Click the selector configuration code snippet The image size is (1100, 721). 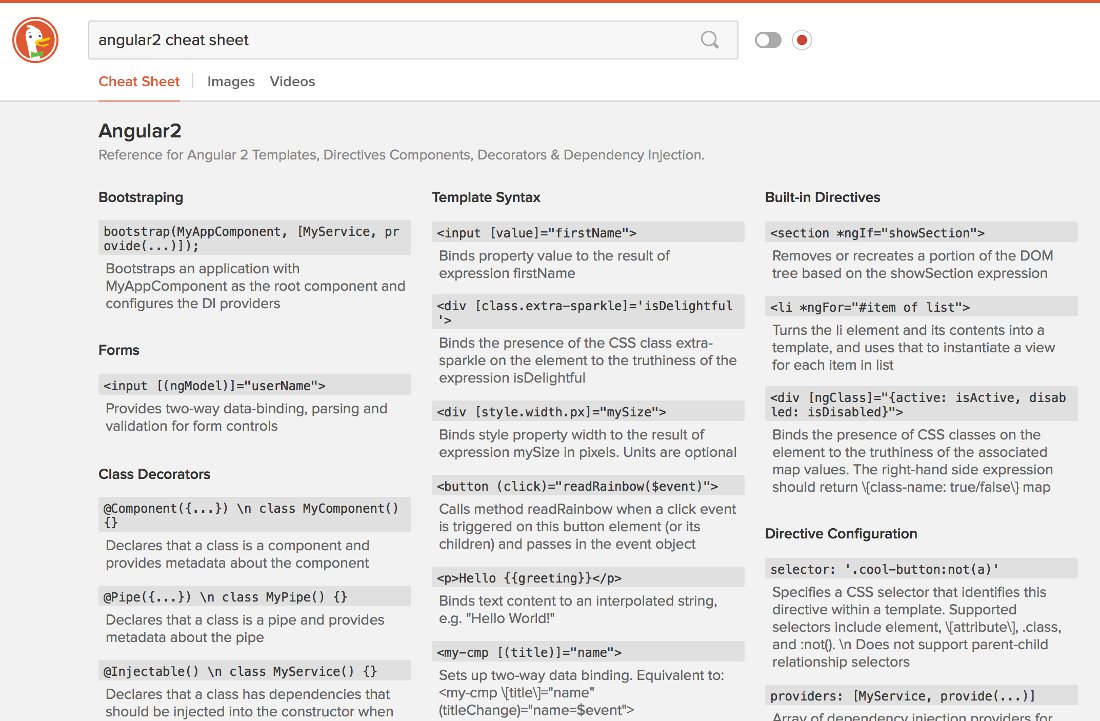[920, 568]
